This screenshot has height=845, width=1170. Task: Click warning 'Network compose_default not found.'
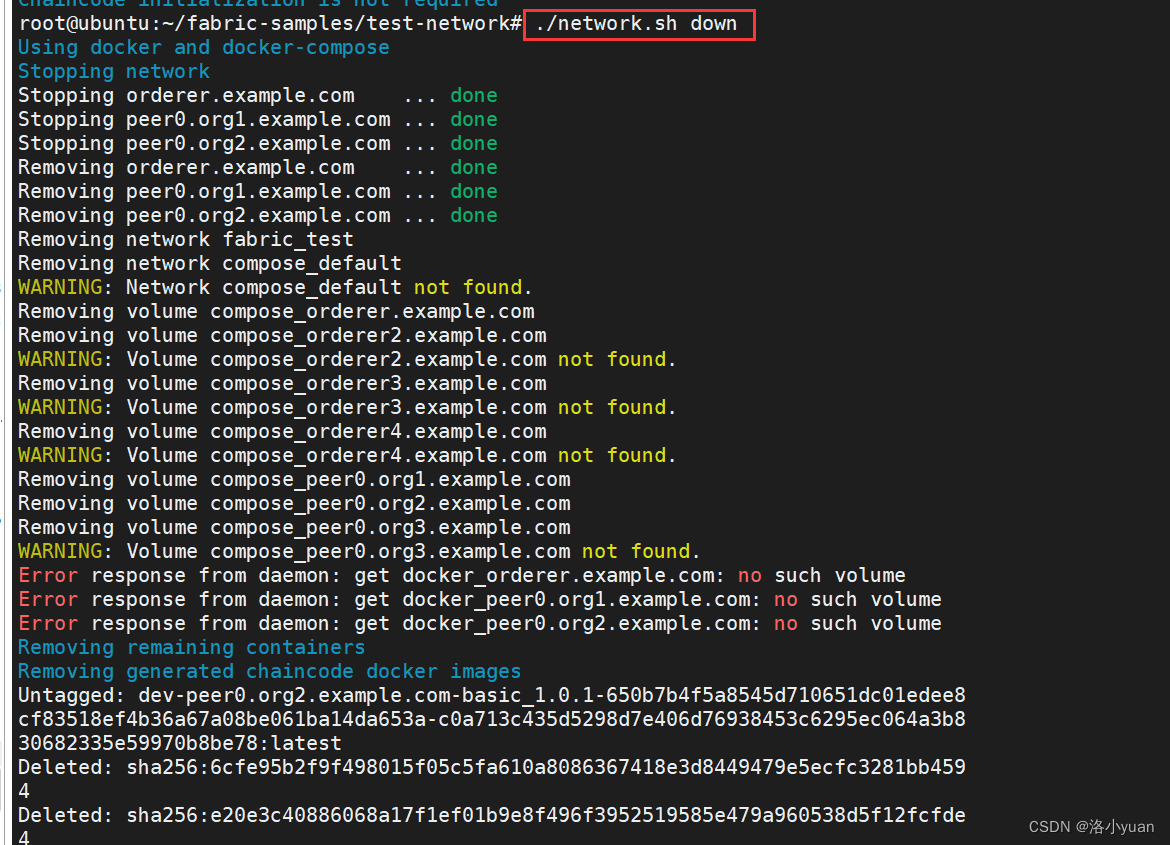275,287
